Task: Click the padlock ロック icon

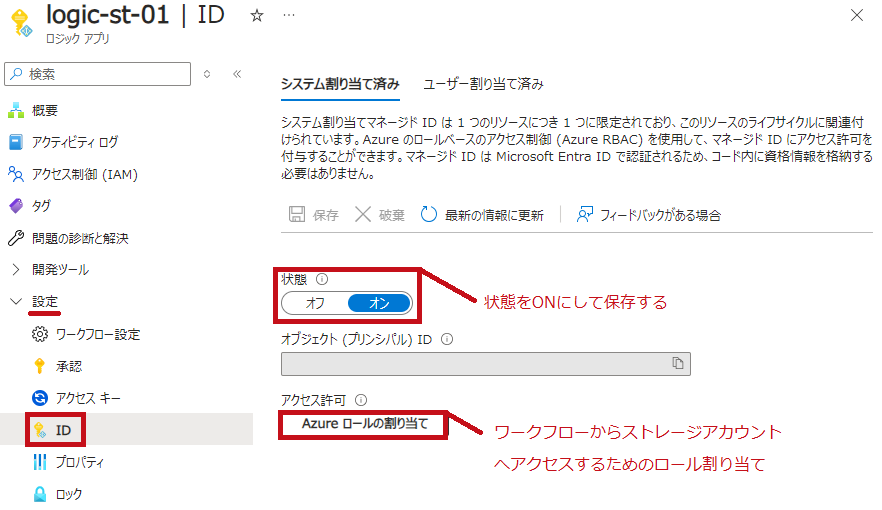Action: (39, 494)
